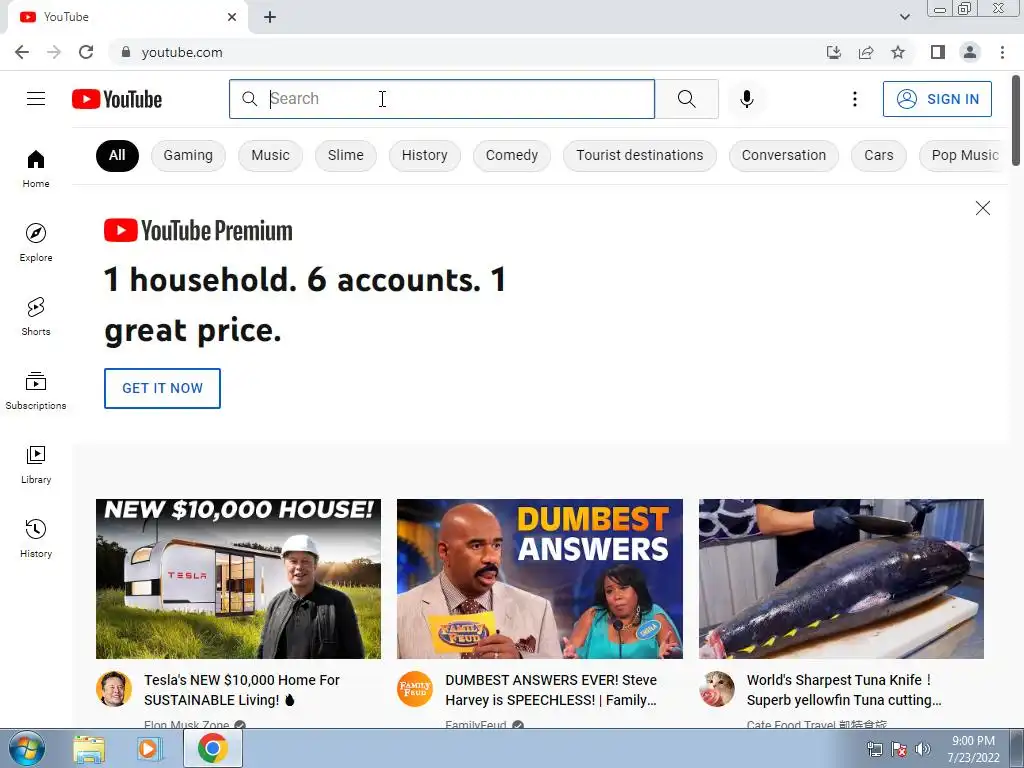Start voice search with the microphone

746,99
